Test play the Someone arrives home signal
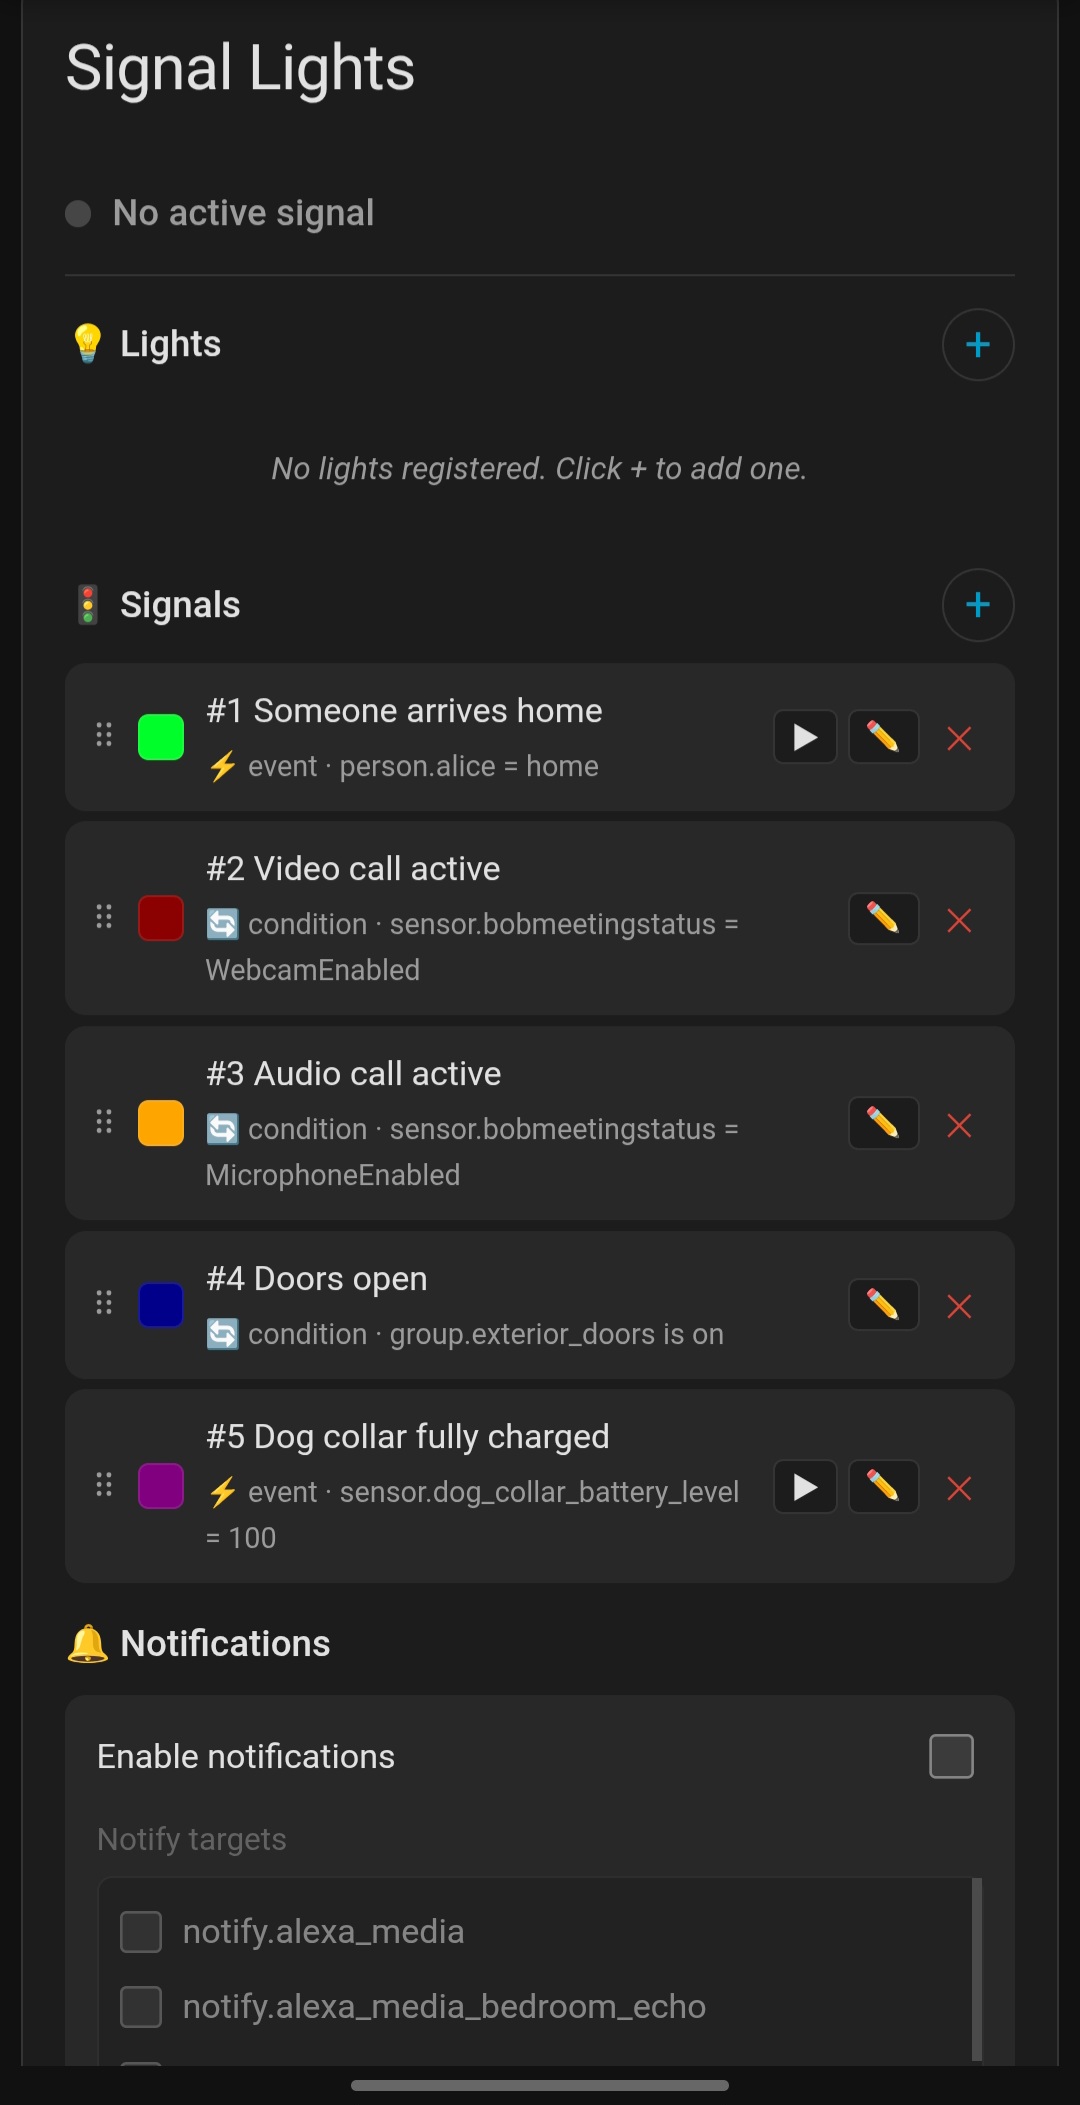 tap(805, 738)
